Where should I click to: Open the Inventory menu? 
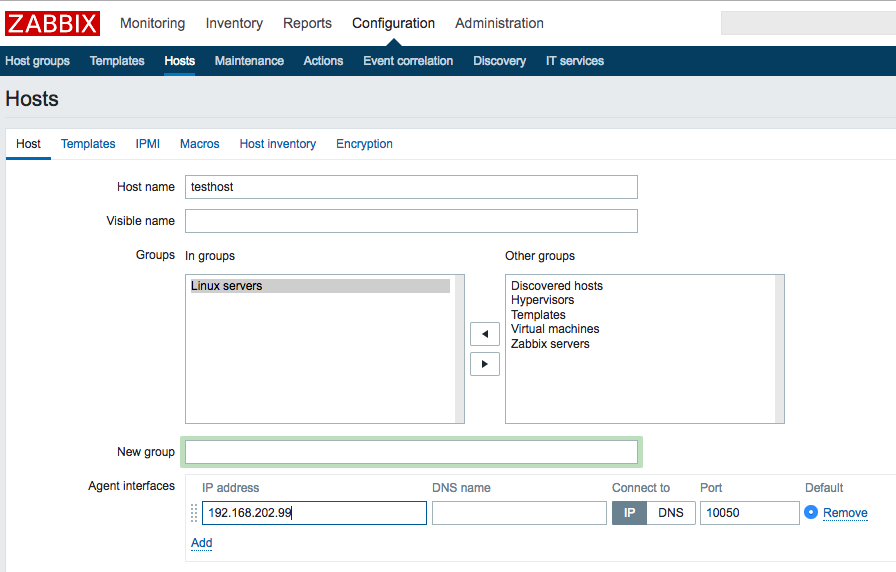pyautogui.click(x=234, y=23)
